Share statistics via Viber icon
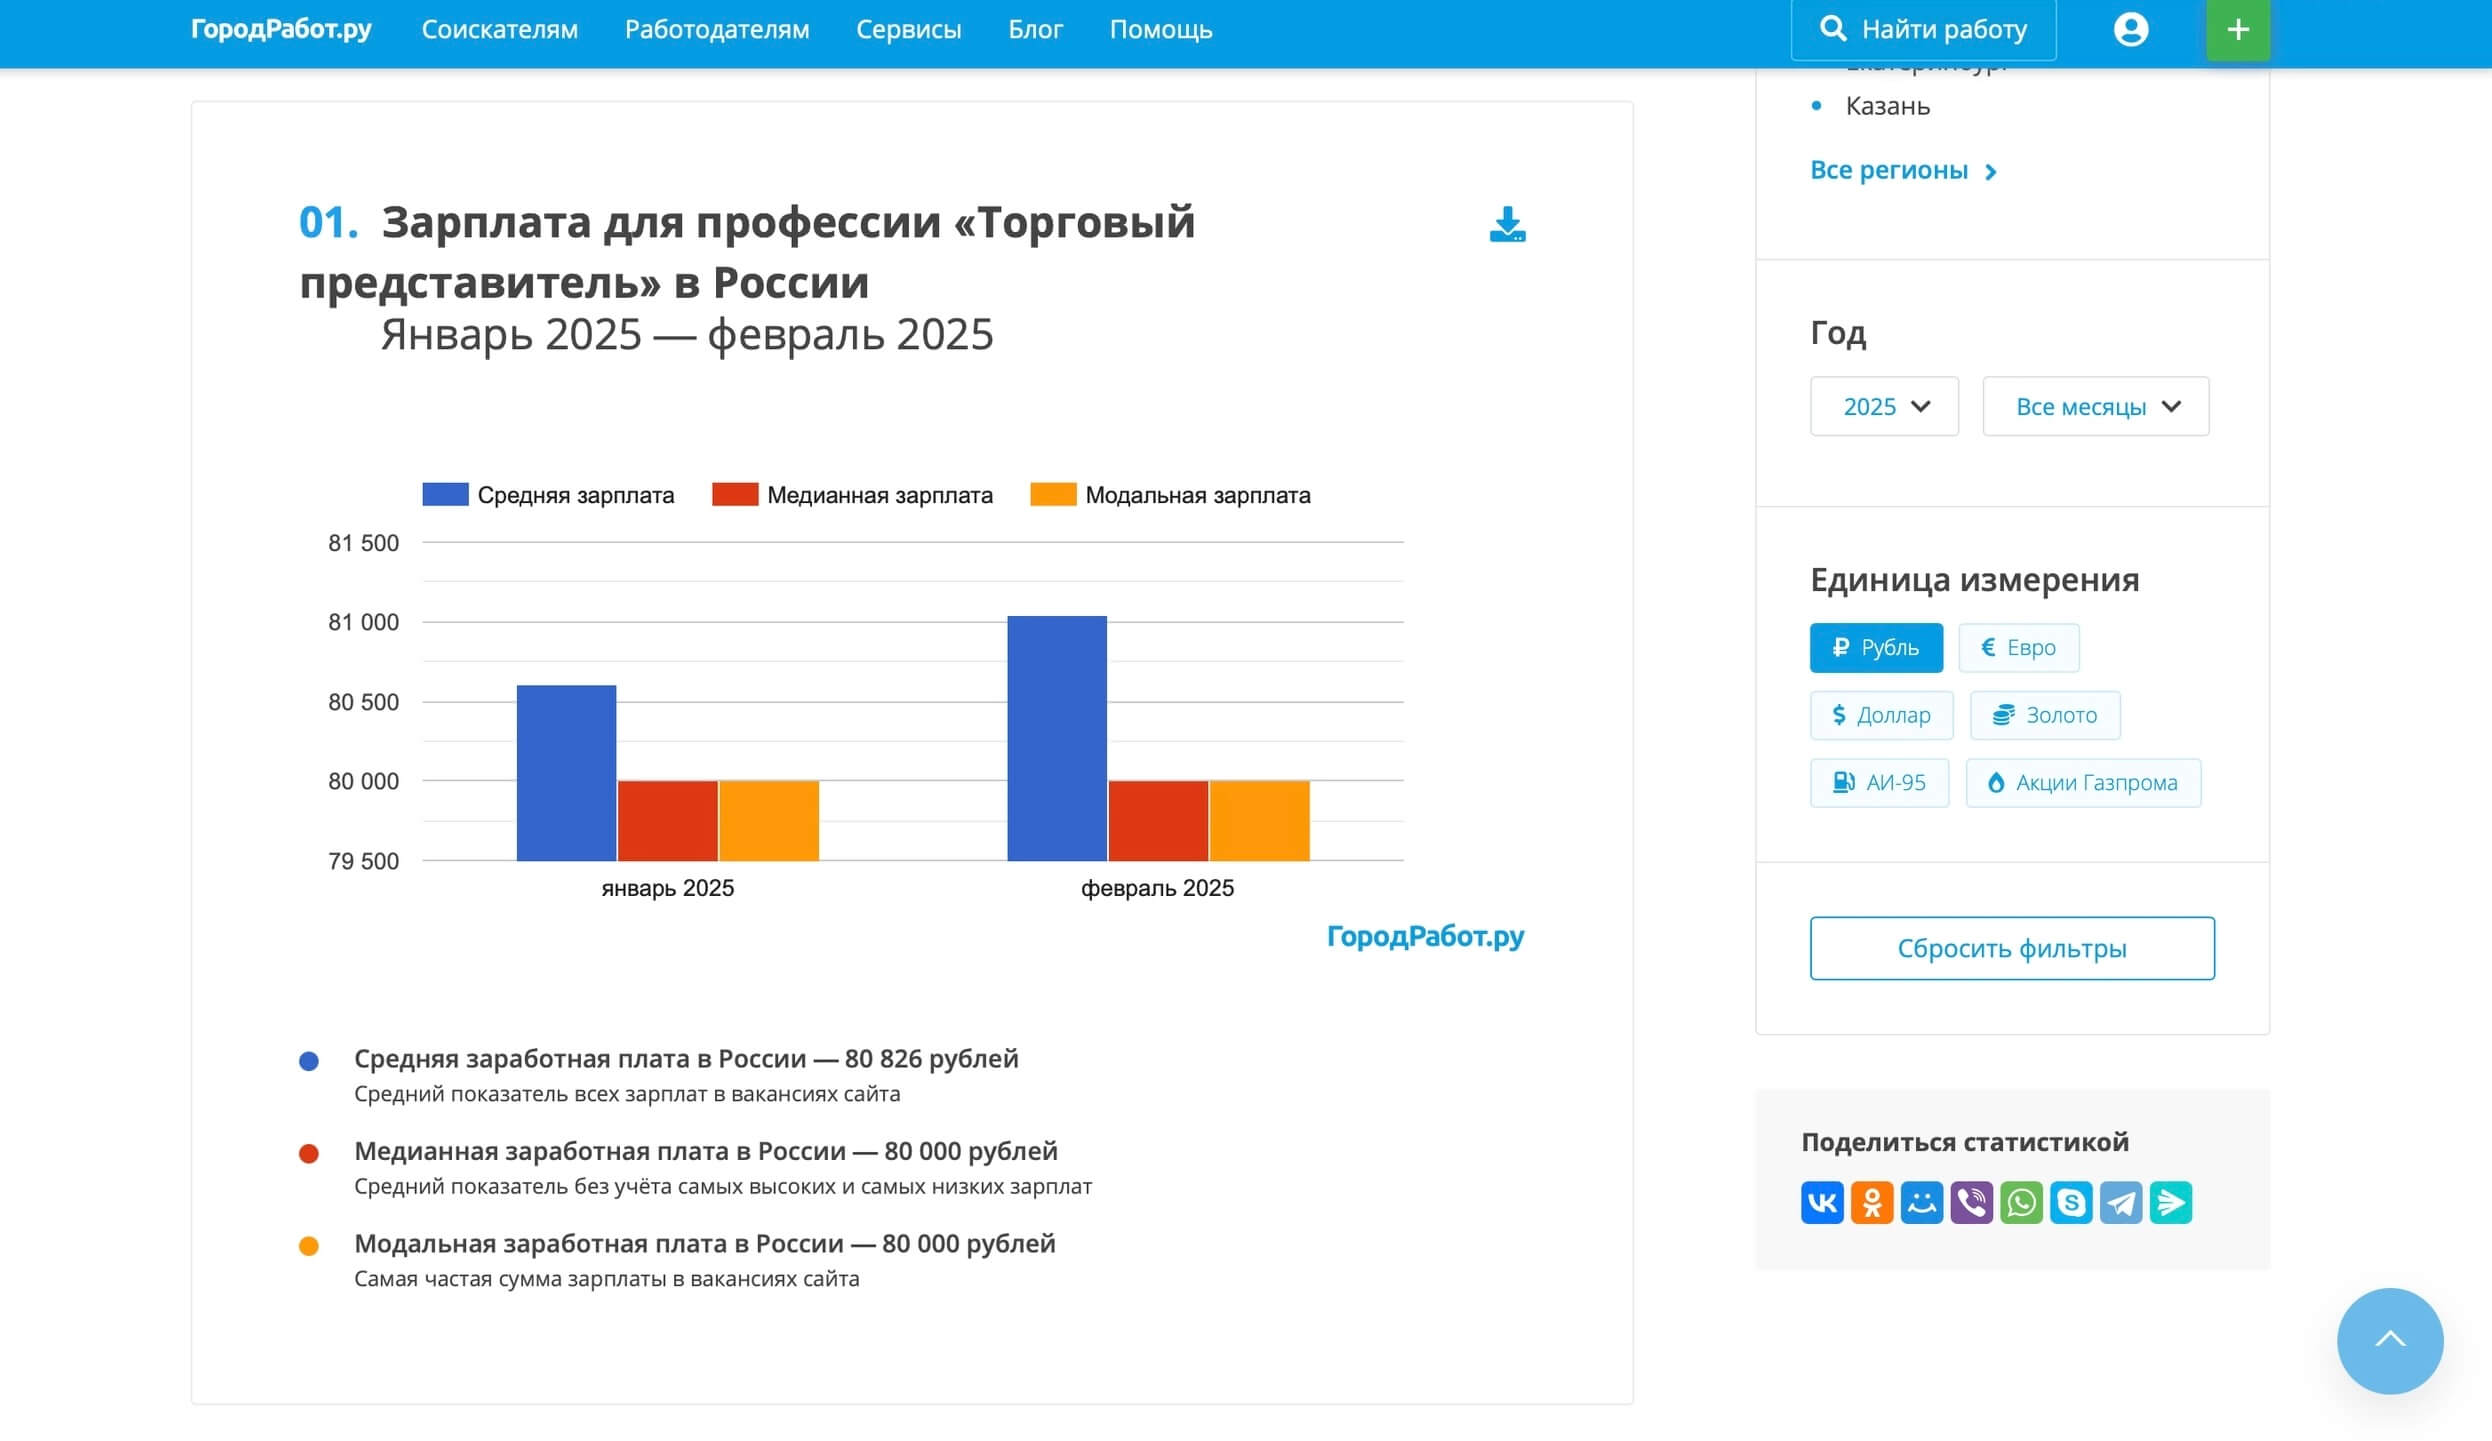This screenshot has height=1441, width=2492. click(1972, 1202)
